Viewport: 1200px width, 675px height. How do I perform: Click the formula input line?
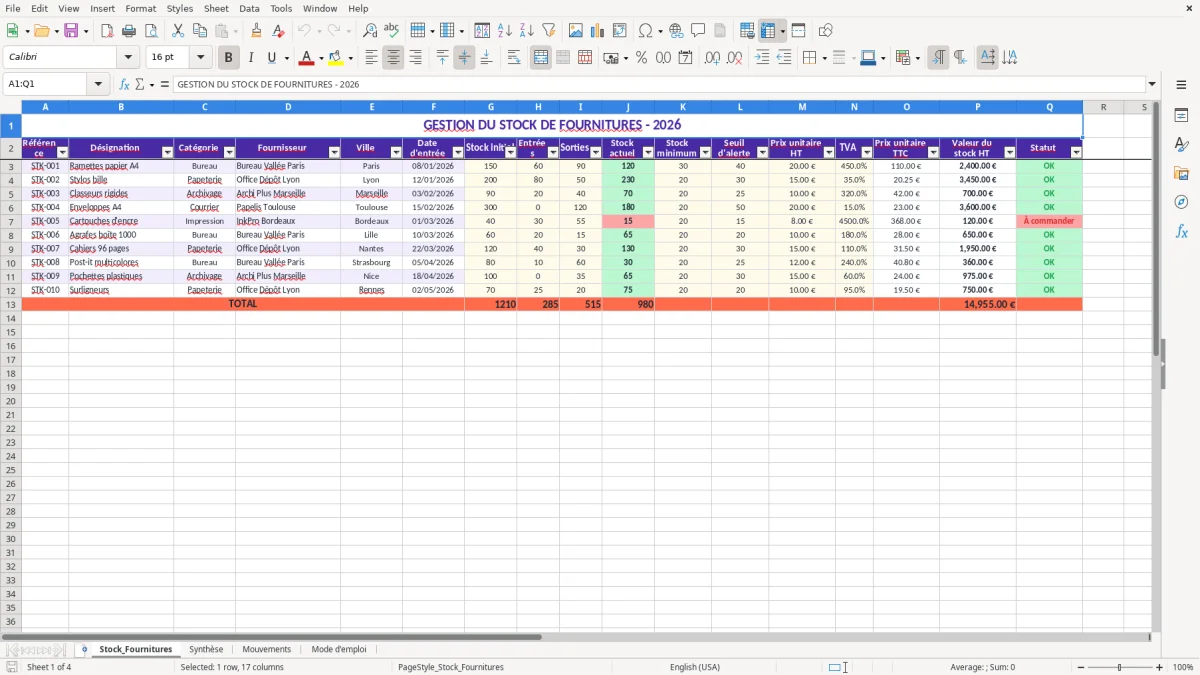click(659, 84)
